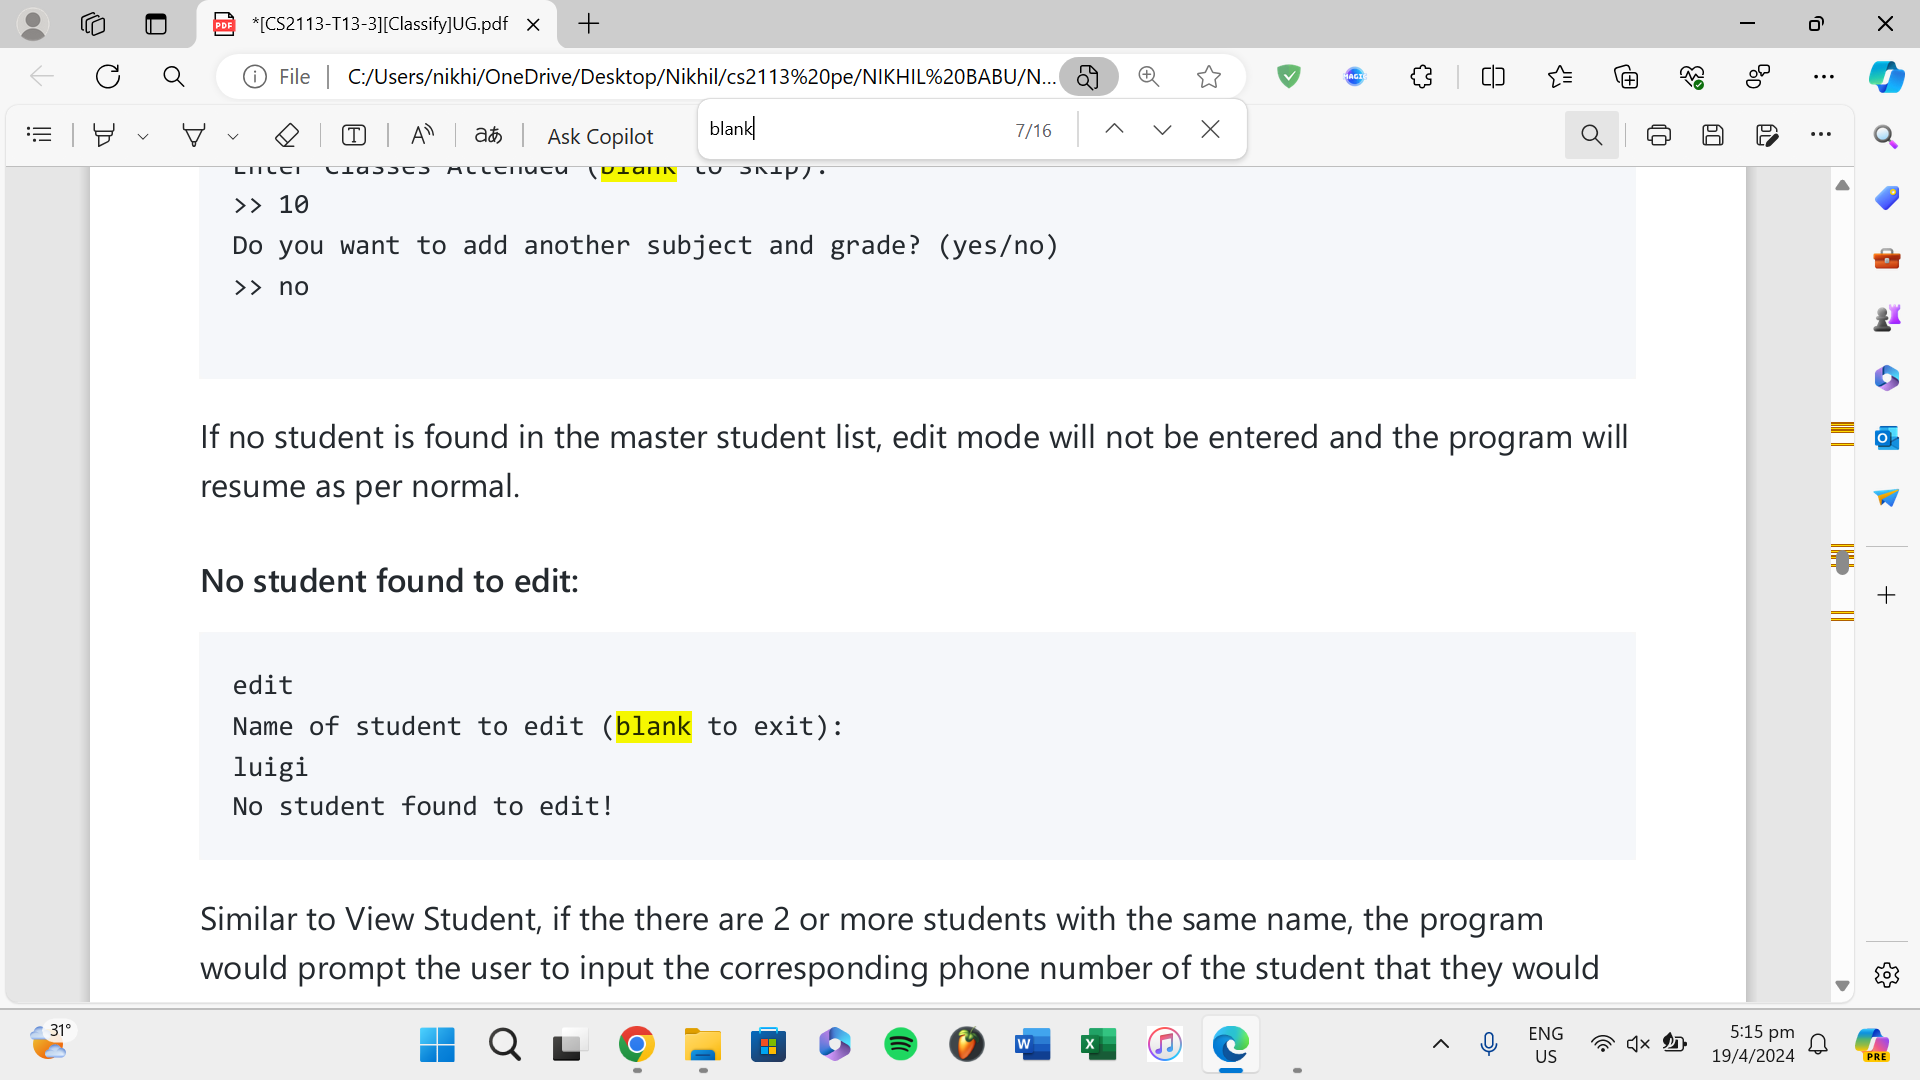Click the translate icon
This screenshot has width=1920, height=1080.
[488, 135]
